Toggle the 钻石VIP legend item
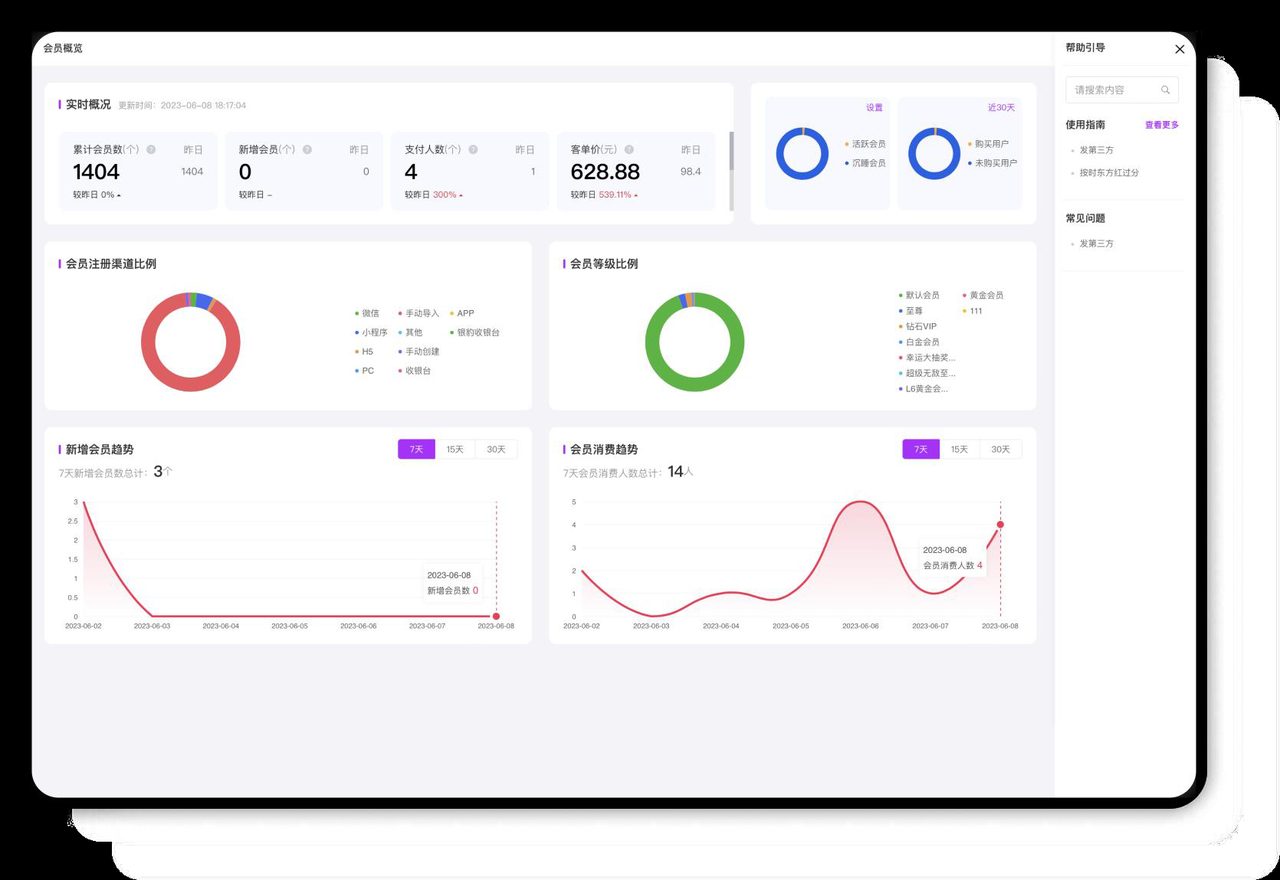This screenshot has width=1280, height=880. coord(918,326)
